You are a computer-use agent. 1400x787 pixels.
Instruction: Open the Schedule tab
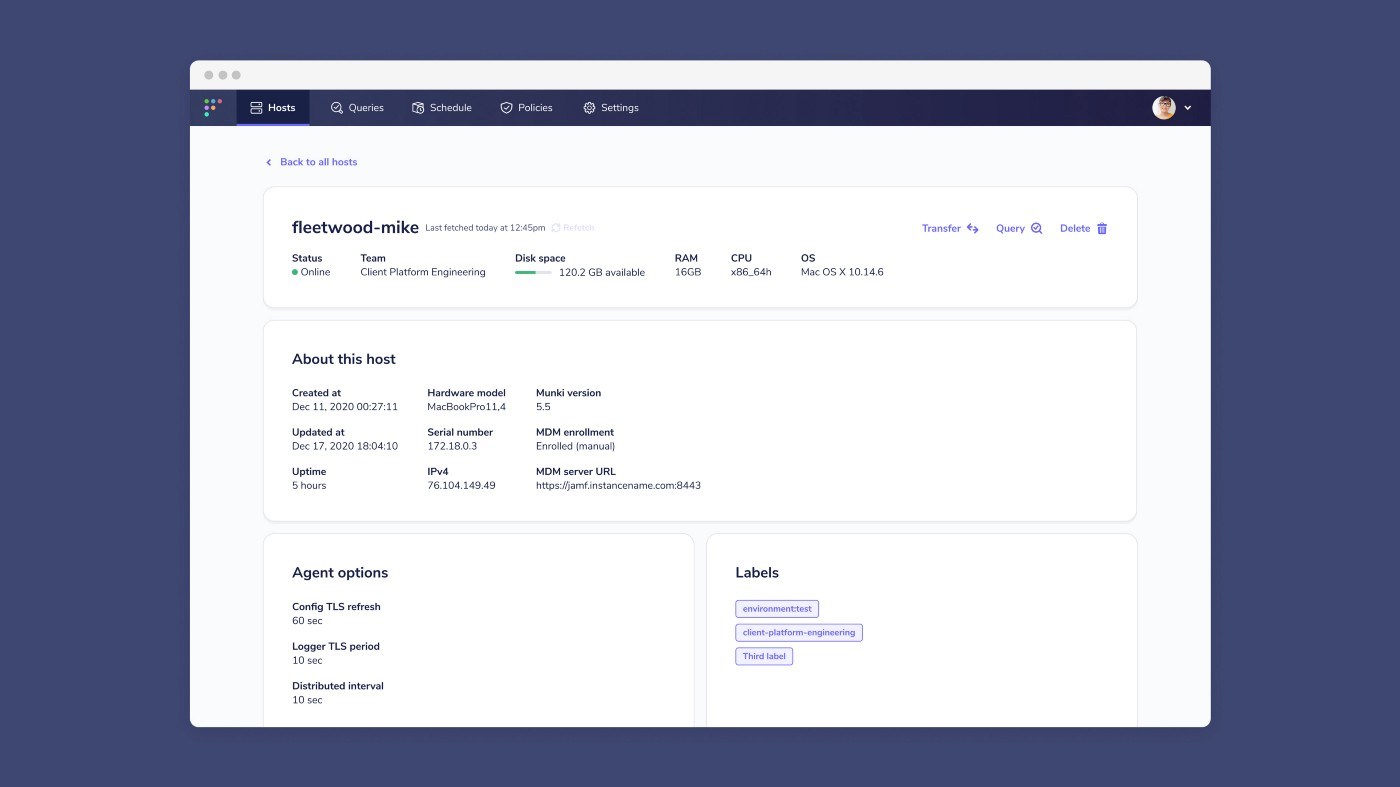click(x=442, y=107)
